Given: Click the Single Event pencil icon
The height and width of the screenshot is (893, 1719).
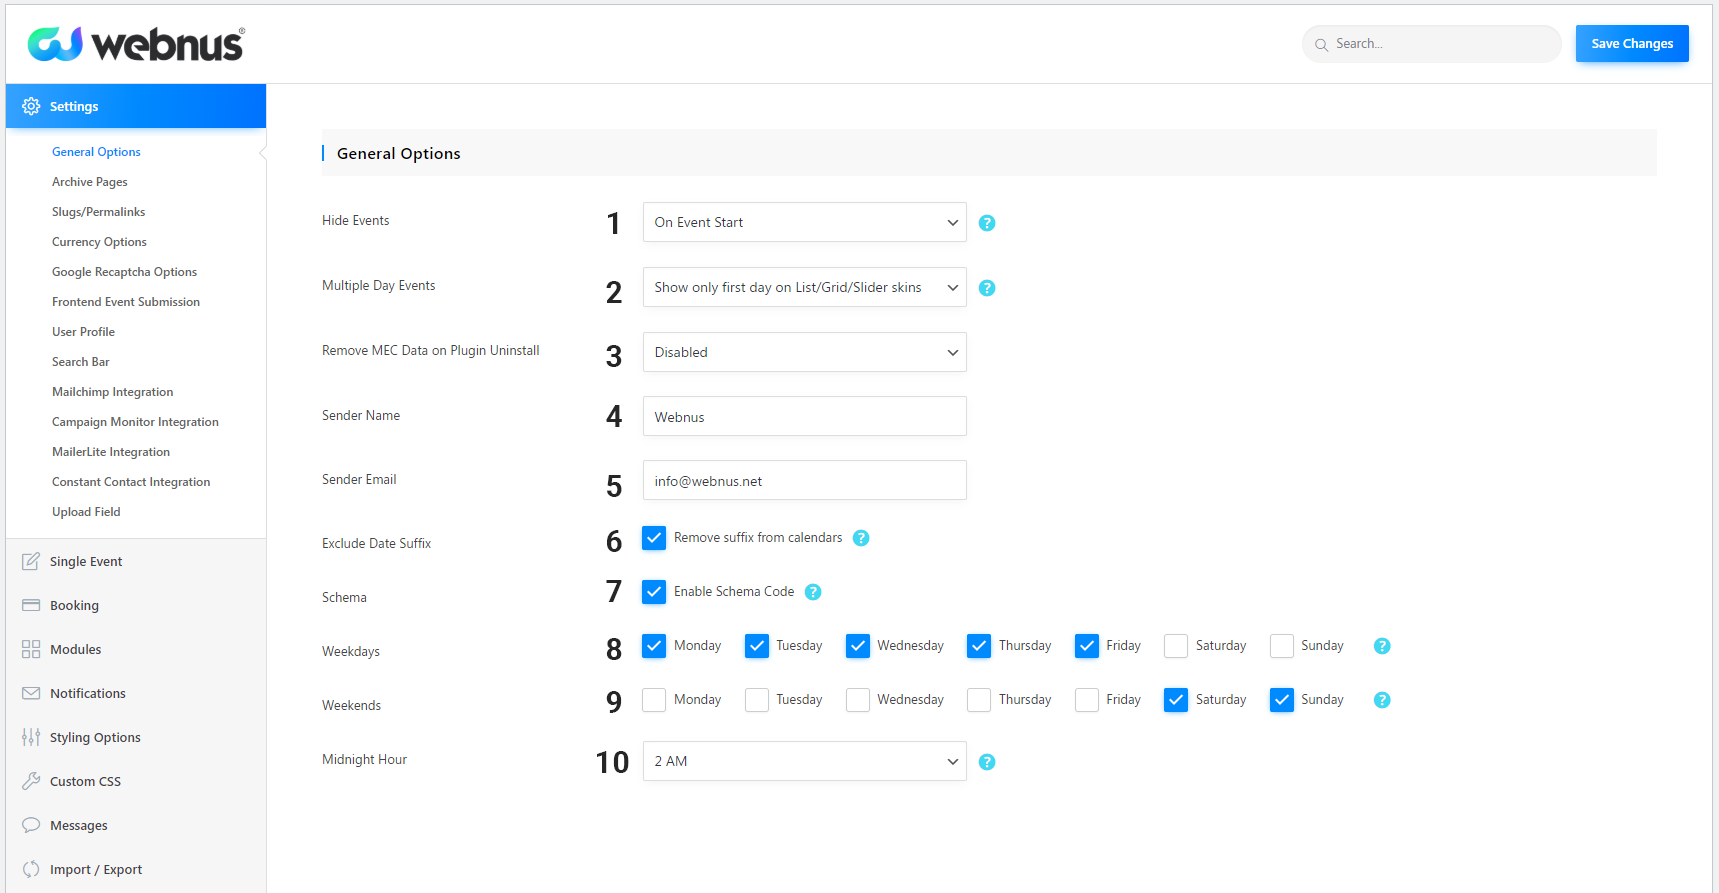Looking at the screenshot, I should 31,561.
